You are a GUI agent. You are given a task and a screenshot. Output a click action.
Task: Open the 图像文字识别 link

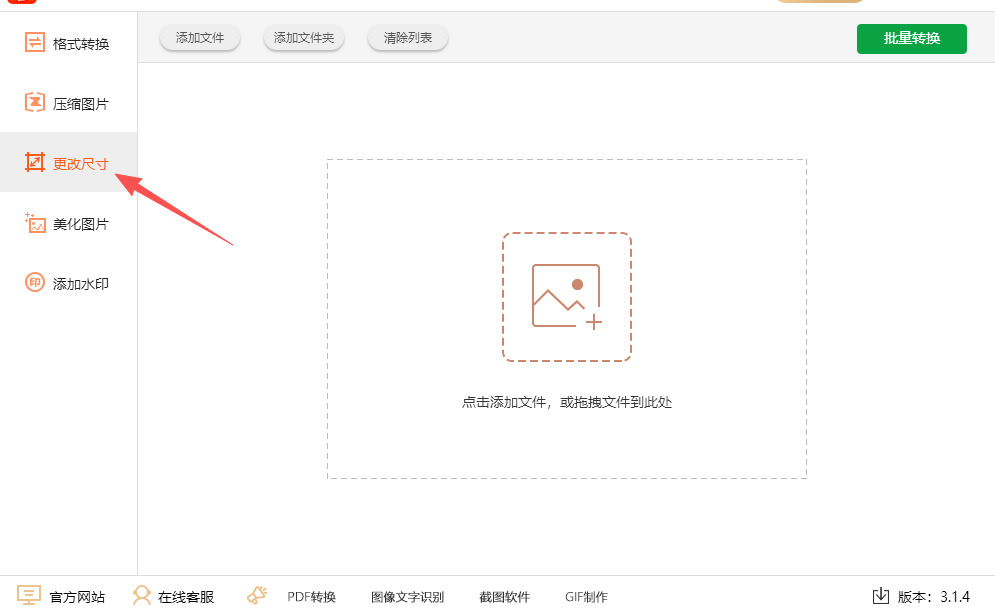coord(407,597)
